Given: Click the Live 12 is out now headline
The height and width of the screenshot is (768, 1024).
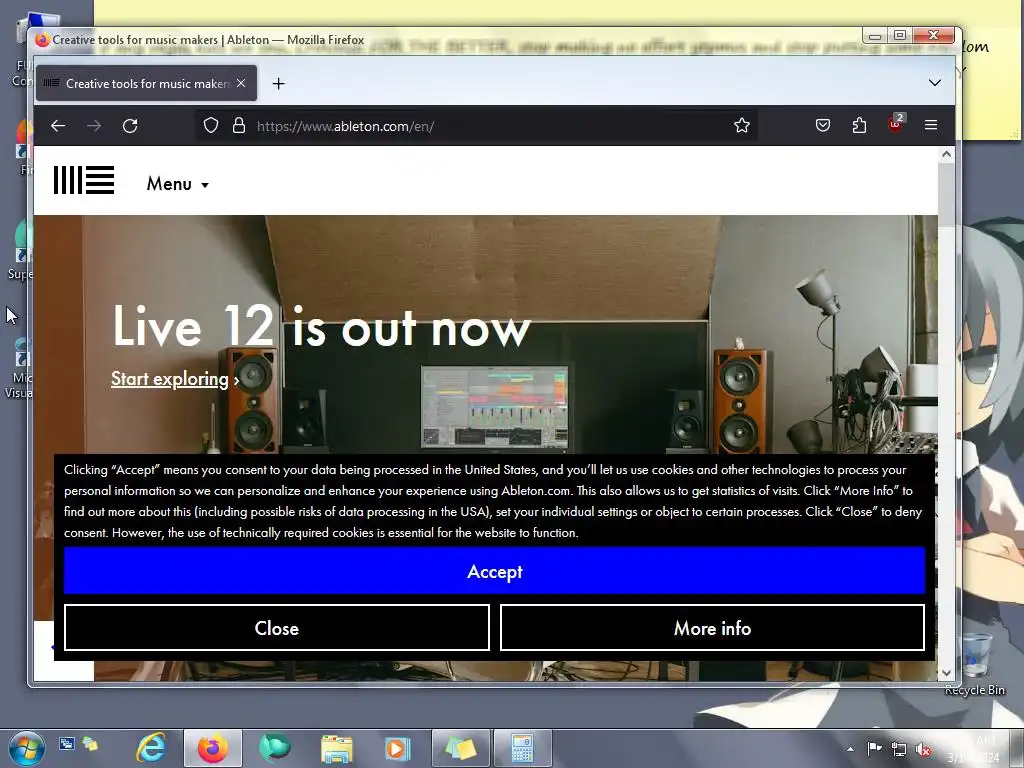Looking at the screenshot, I should pyautogui.click(x=321, y=327).
